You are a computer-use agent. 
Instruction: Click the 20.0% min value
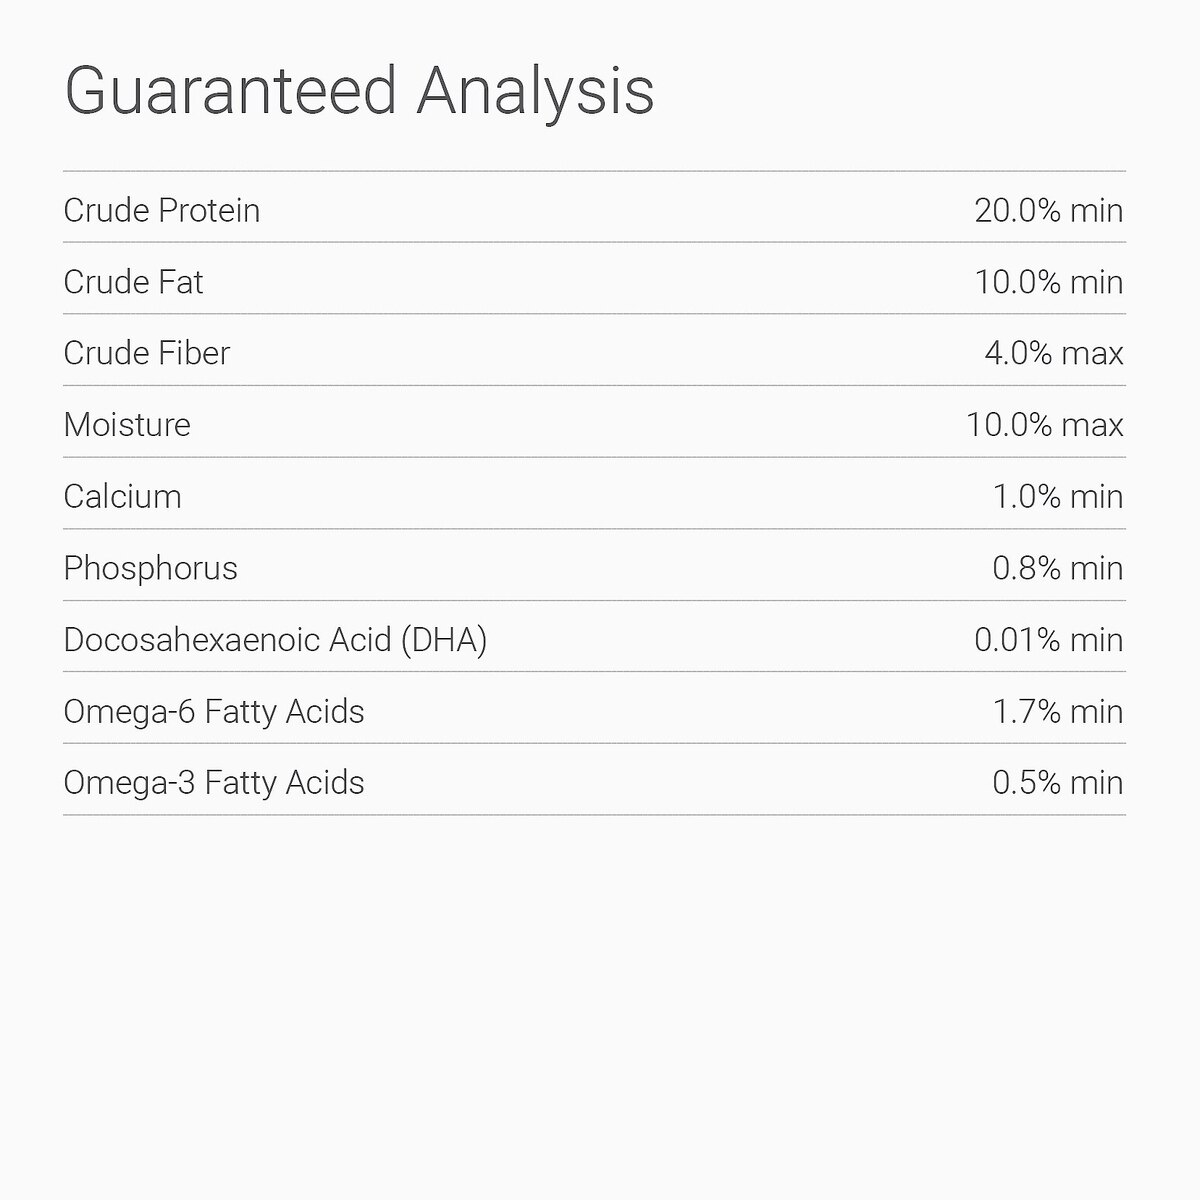coord(1049,211)
